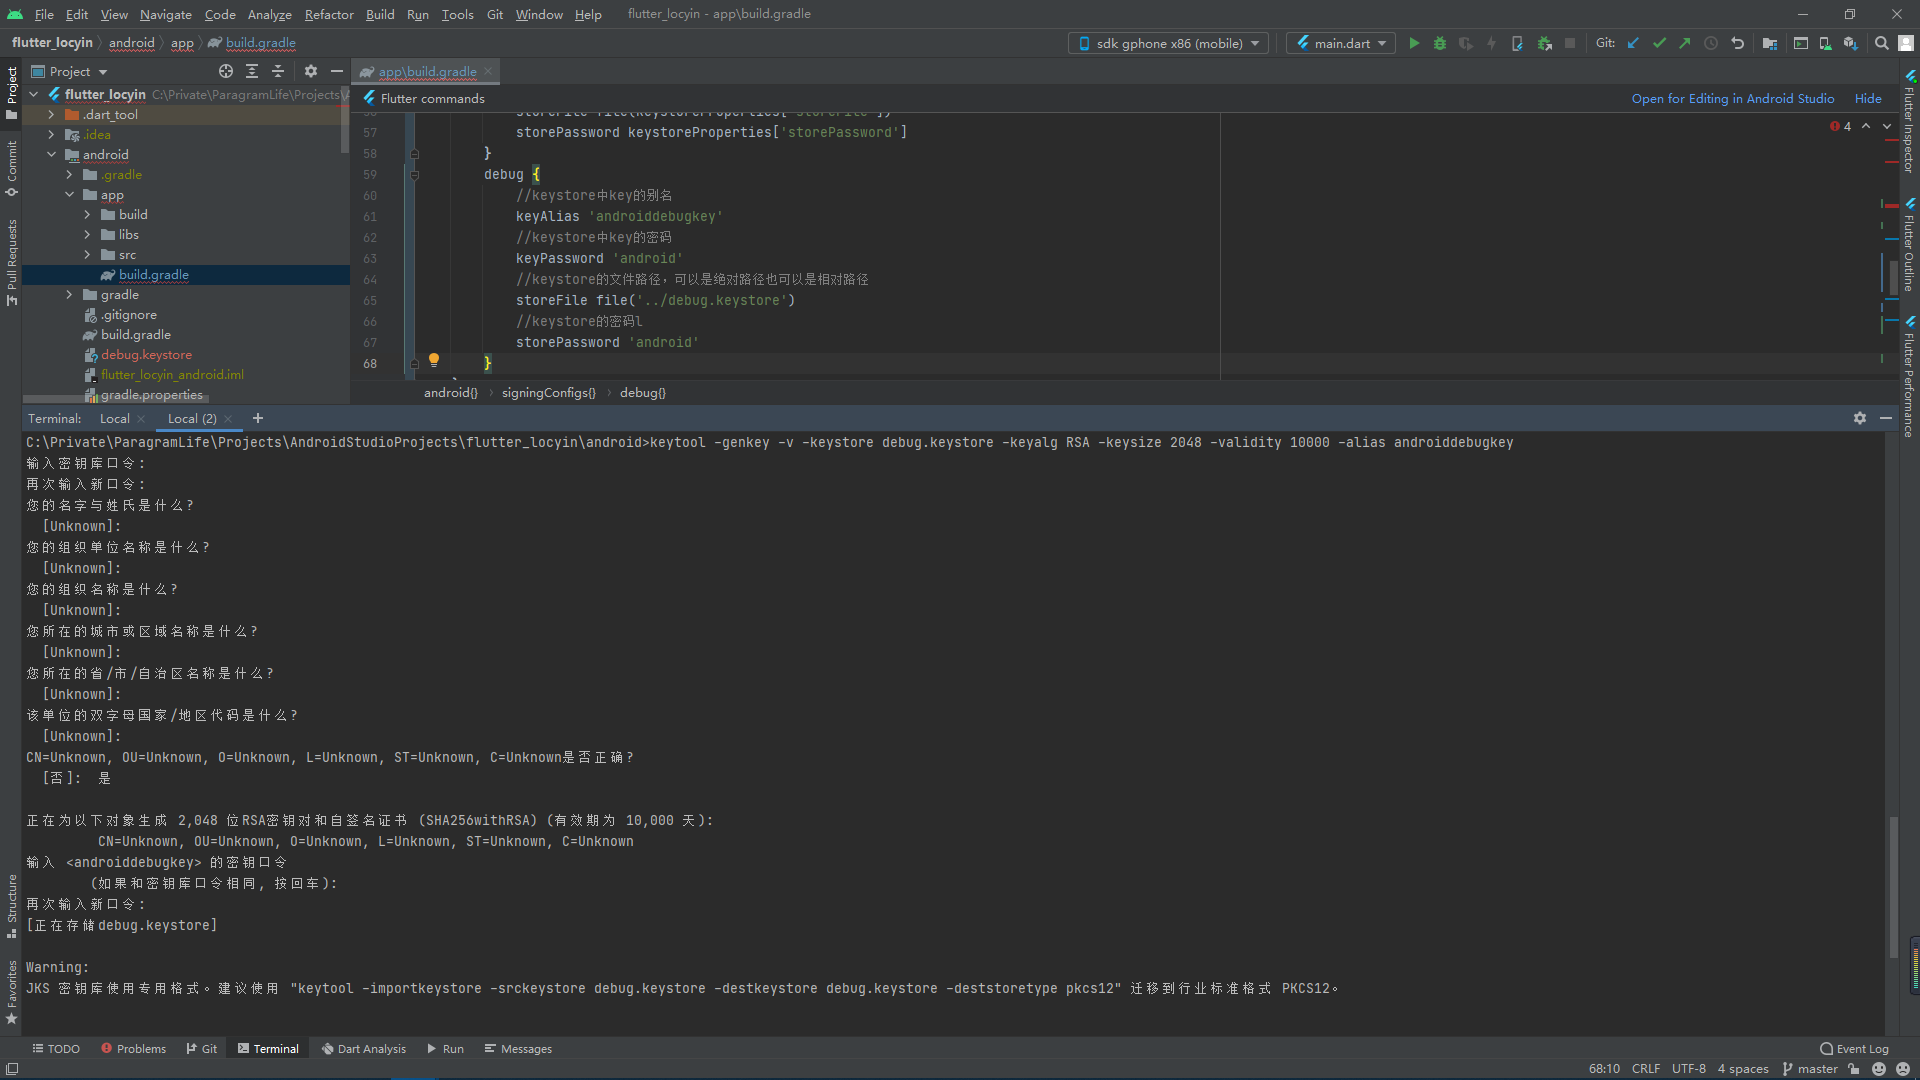The image size is (1920, 1080).
Task: Commit changes with Git green checkmark
Action: pyautogui.click(x=1659, y=43)
